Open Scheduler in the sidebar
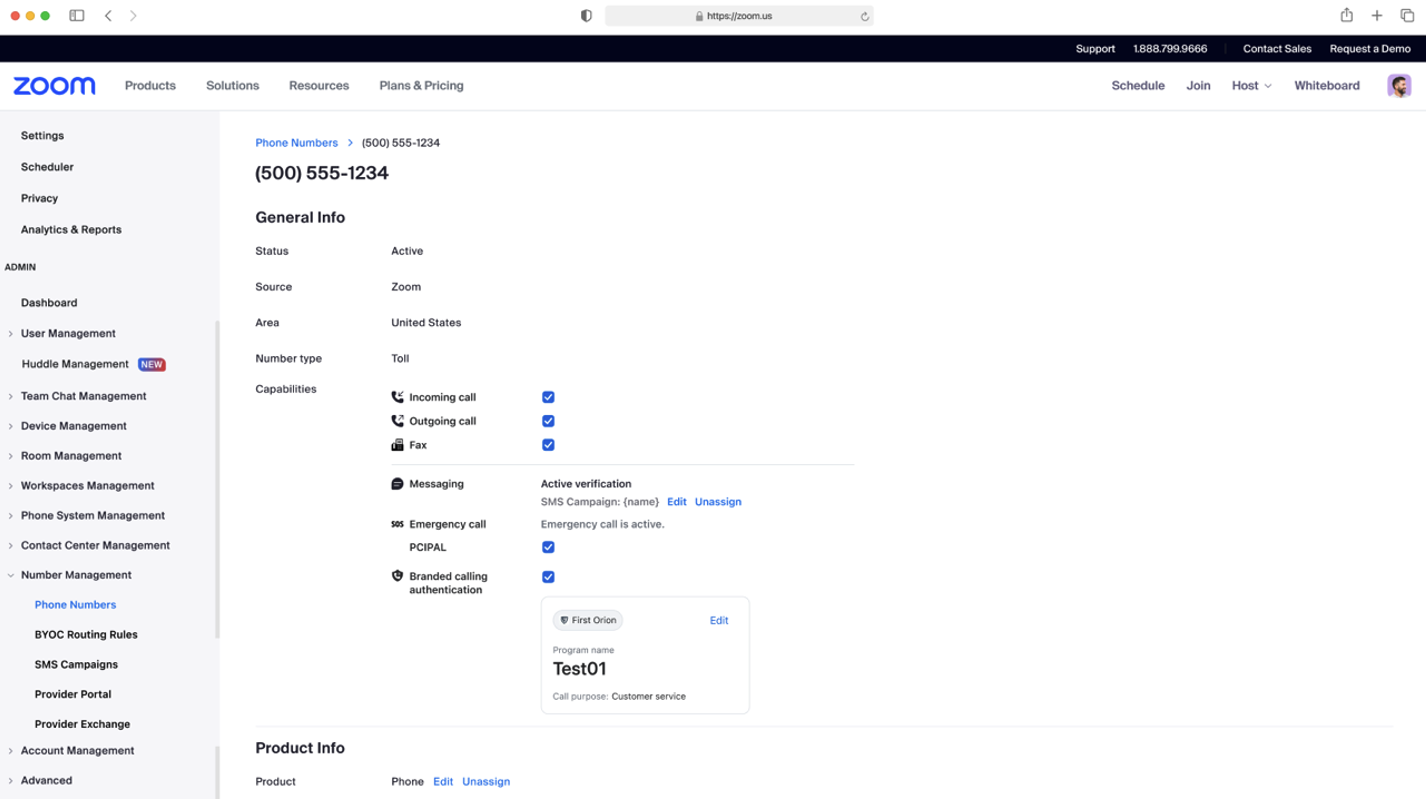This screenshot has height=799, width=1426. [x=47, y=167]
